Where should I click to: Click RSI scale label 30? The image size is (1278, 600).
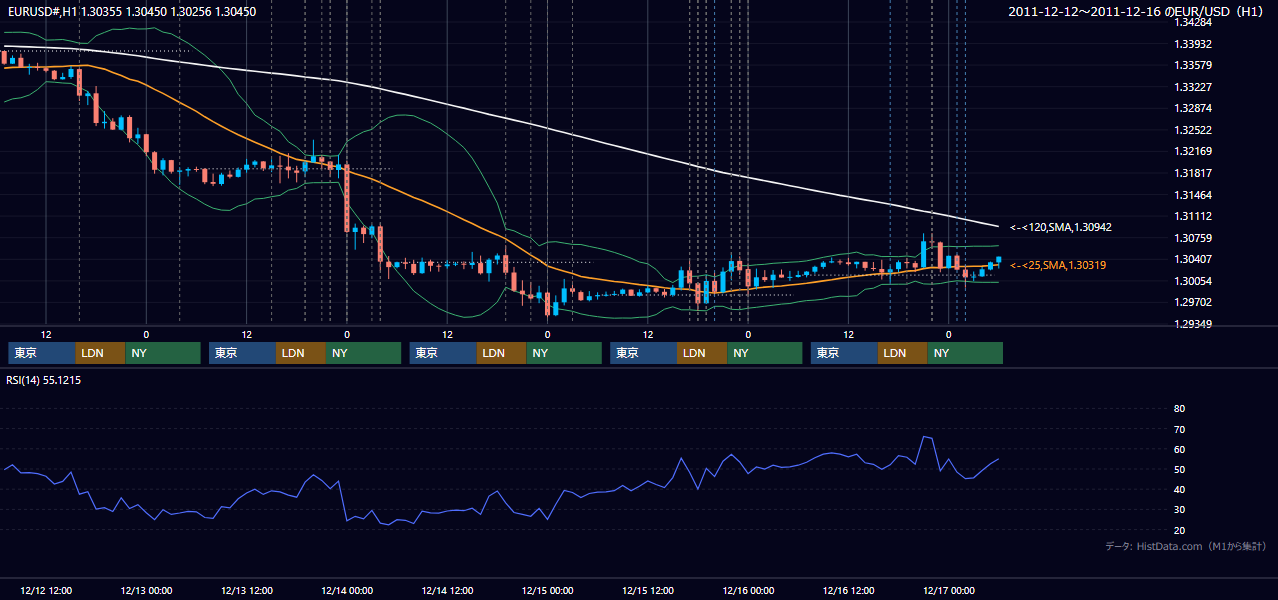click(x=1179, y=510)
